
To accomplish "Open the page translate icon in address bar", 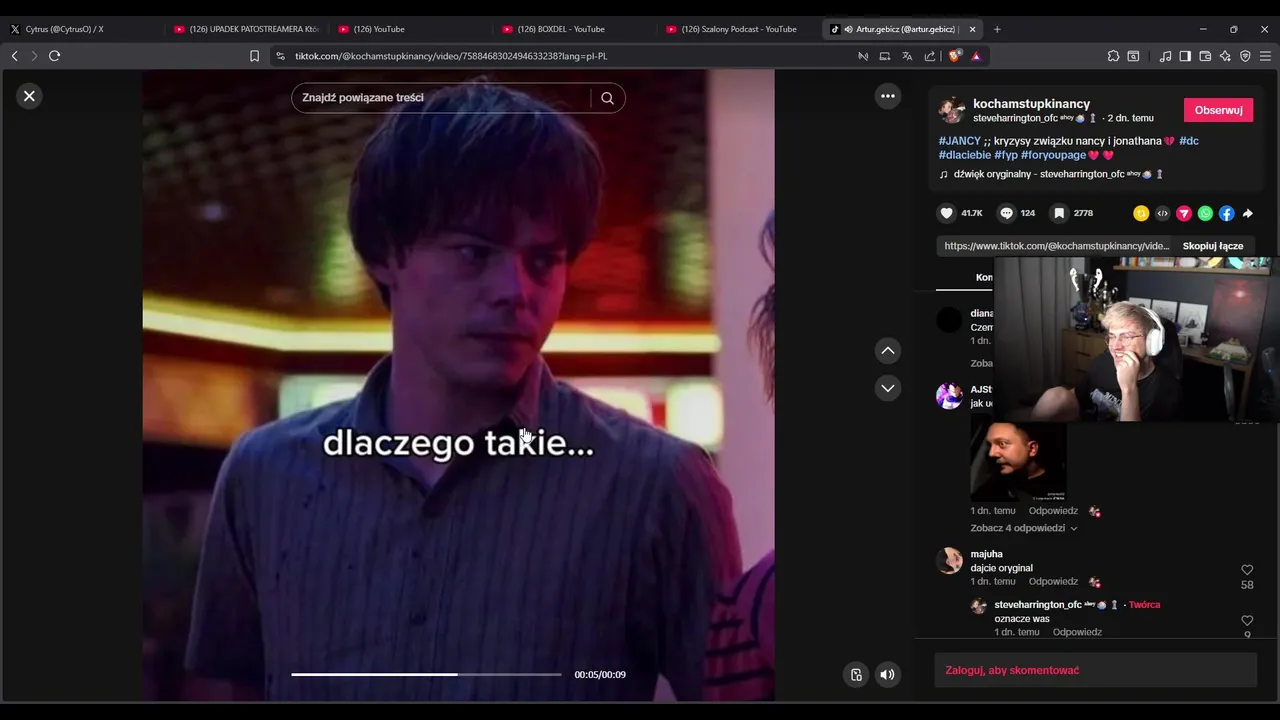I will point(907,56).
